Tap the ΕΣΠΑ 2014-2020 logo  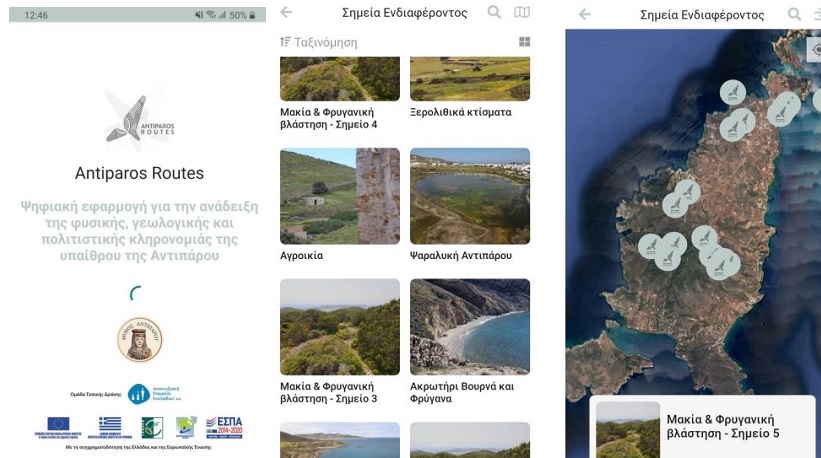[224, 427]
